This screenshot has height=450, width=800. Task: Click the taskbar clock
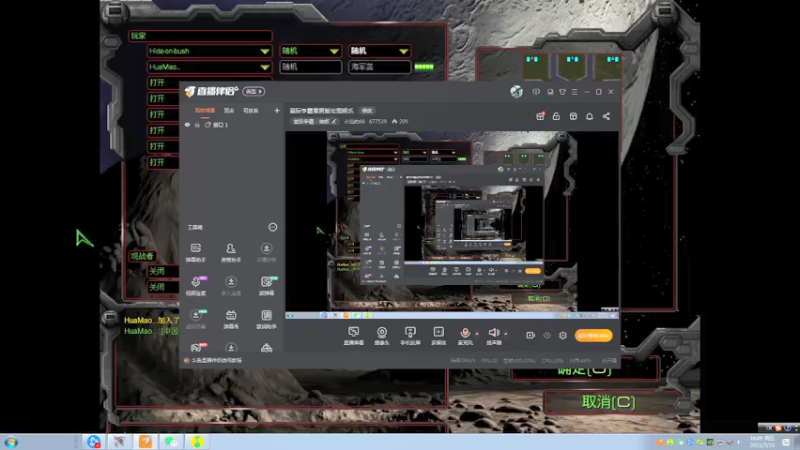(762, 442)
